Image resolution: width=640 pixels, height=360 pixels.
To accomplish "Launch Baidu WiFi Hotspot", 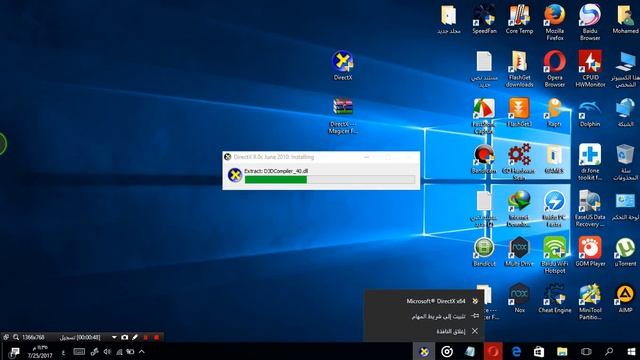I will (555, 256).
